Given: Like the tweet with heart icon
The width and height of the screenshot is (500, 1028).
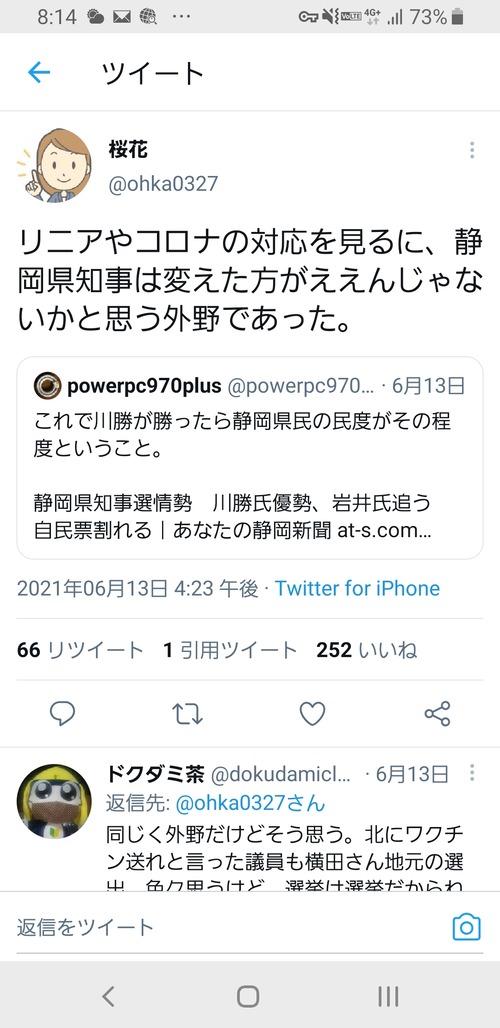Looking at the screenshot, I should click(x=313, y=713).
